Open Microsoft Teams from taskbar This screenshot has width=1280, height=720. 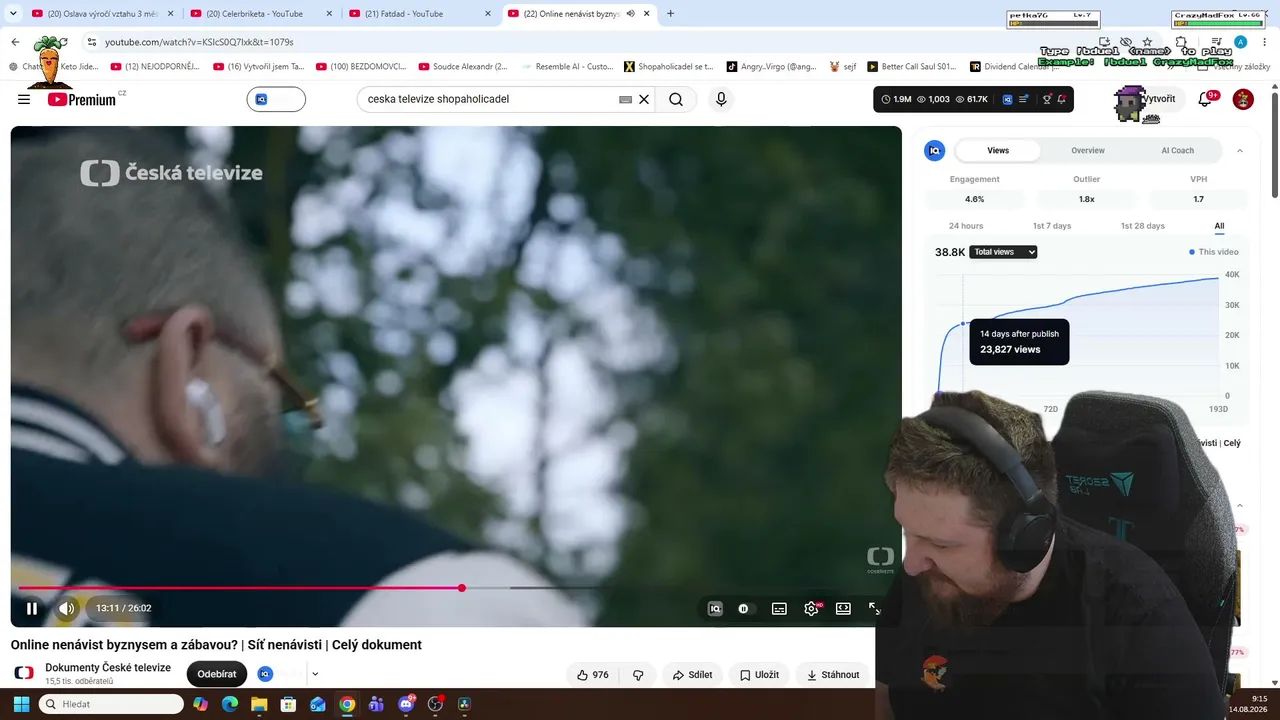pos(376,704)
